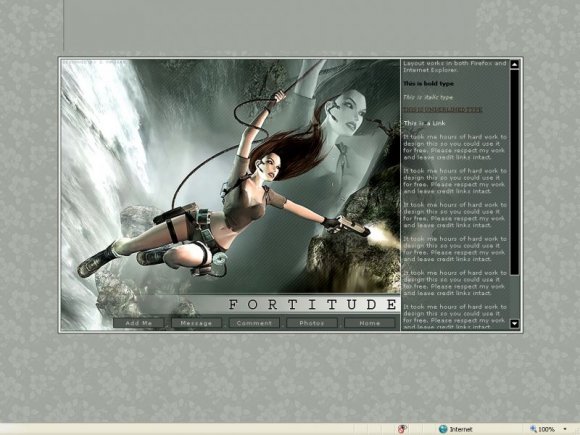The height and width of the screenshot is (435, 580).
Task: Click the 'This is italic type' text
Action: tap(428, 97)
